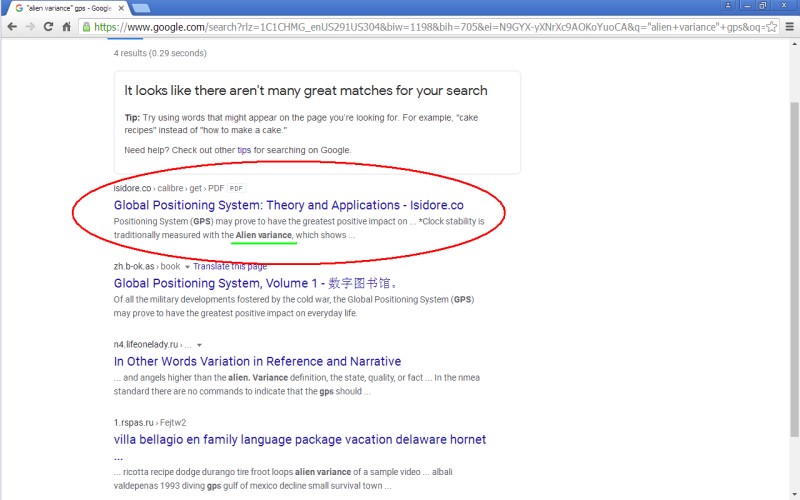This screenshot has width=800, height=500.
Task: Click the bold 'Alien variance' snippet text
Action: tap(263, 235)
